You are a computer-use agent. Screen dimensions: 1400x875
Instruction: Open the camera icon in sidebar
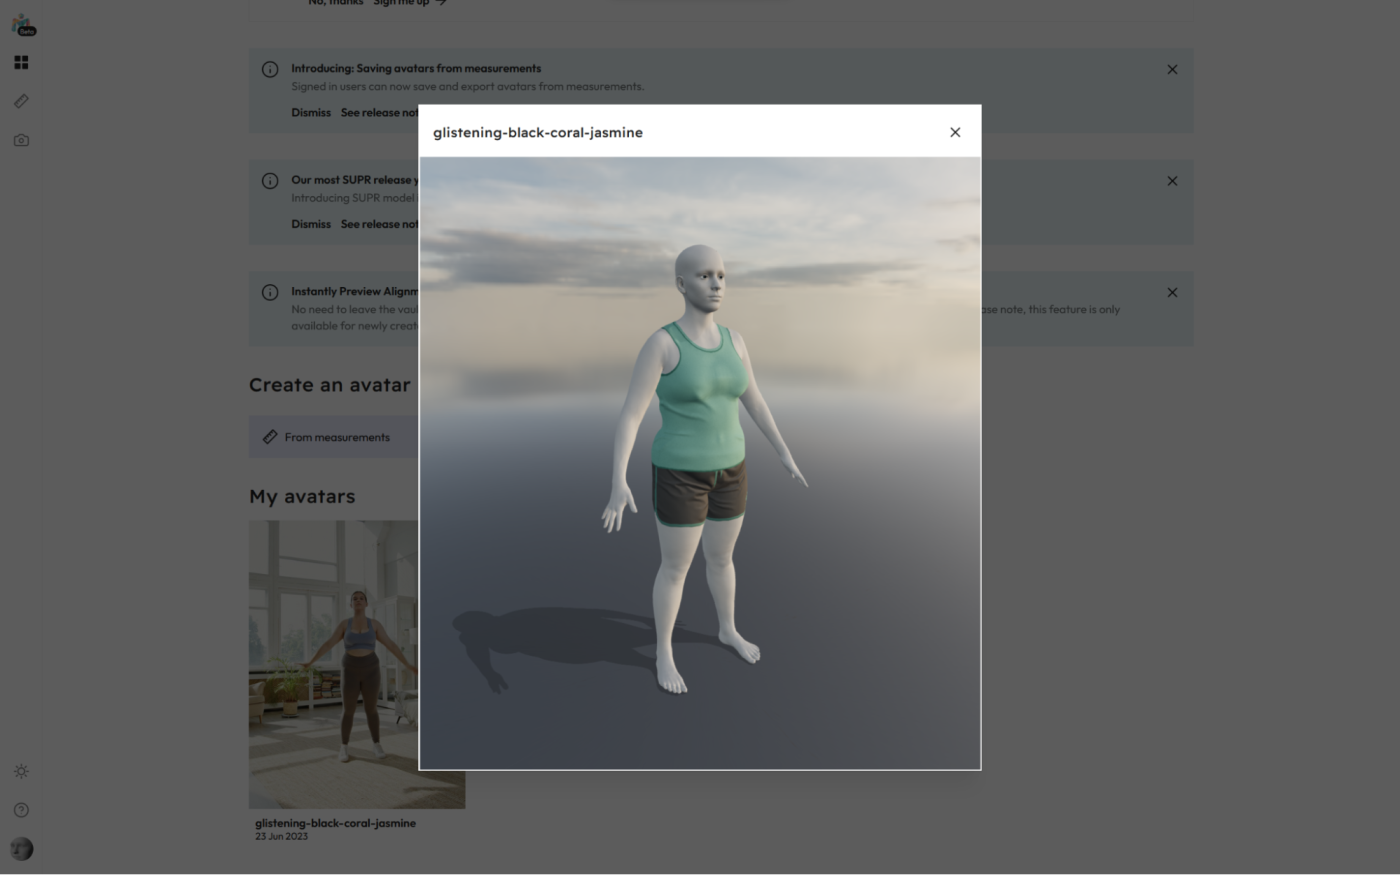pos(21,140)
